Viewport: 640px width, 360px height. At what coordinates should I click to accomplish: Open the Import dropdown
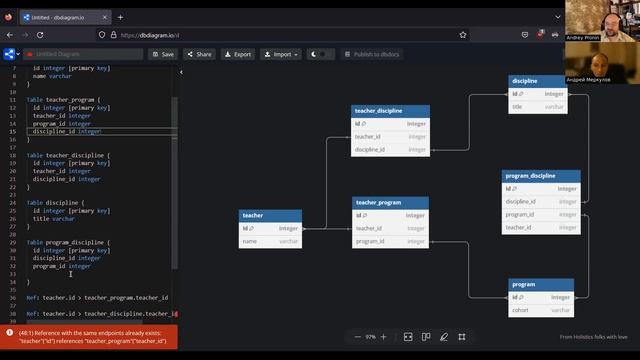tap(281, 54)
